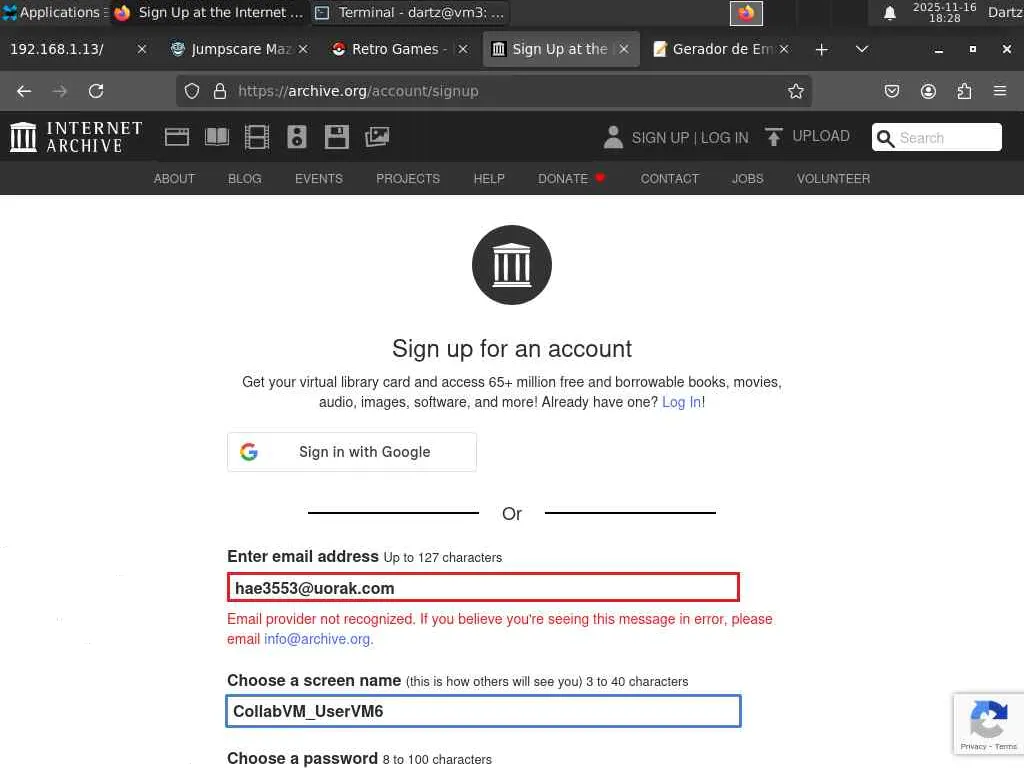Open the PROJECTS nav item
Viewport: 1024px width, 768px height.
pyautogui.click(x=408, y=179)
